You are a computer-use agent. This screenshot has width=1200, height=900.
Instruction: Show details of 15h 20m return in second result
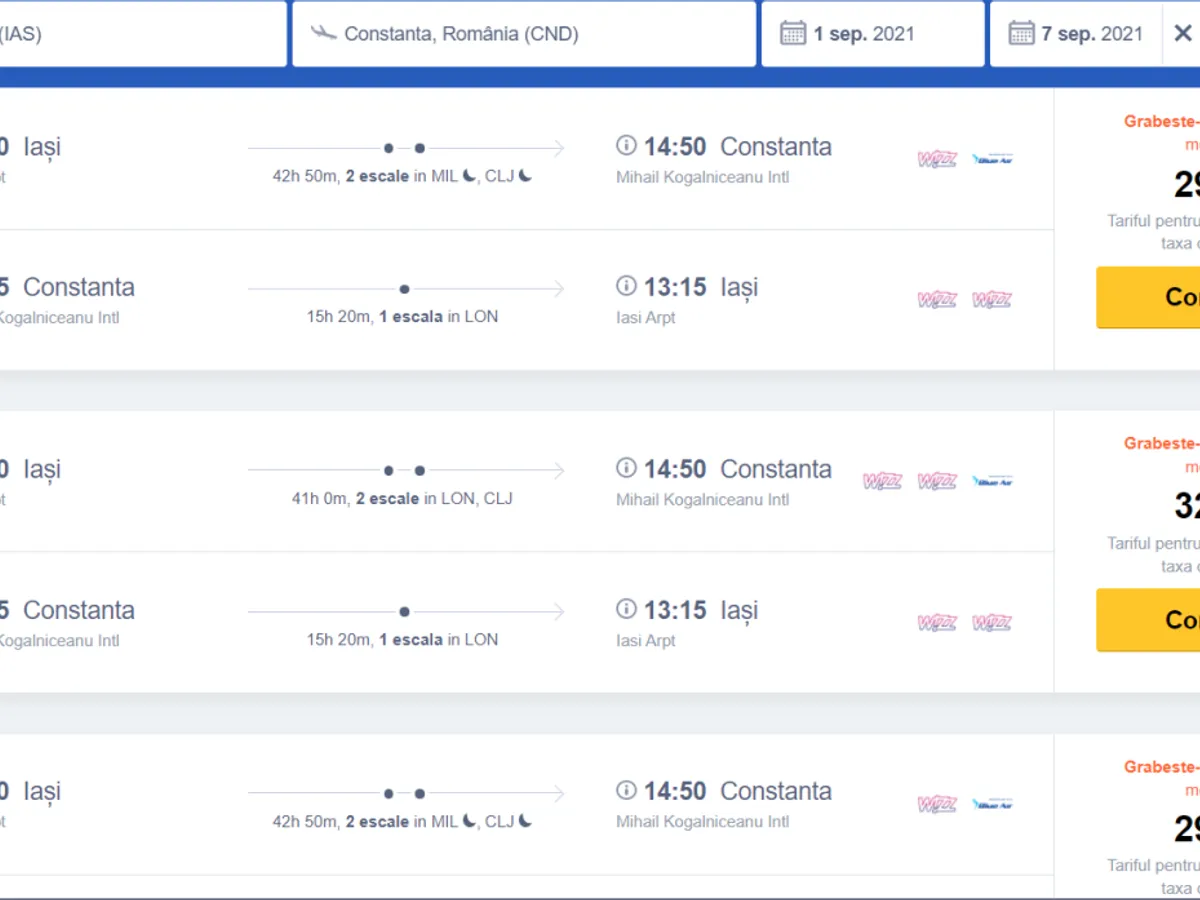pyautogui.click(x=402, y=639)
